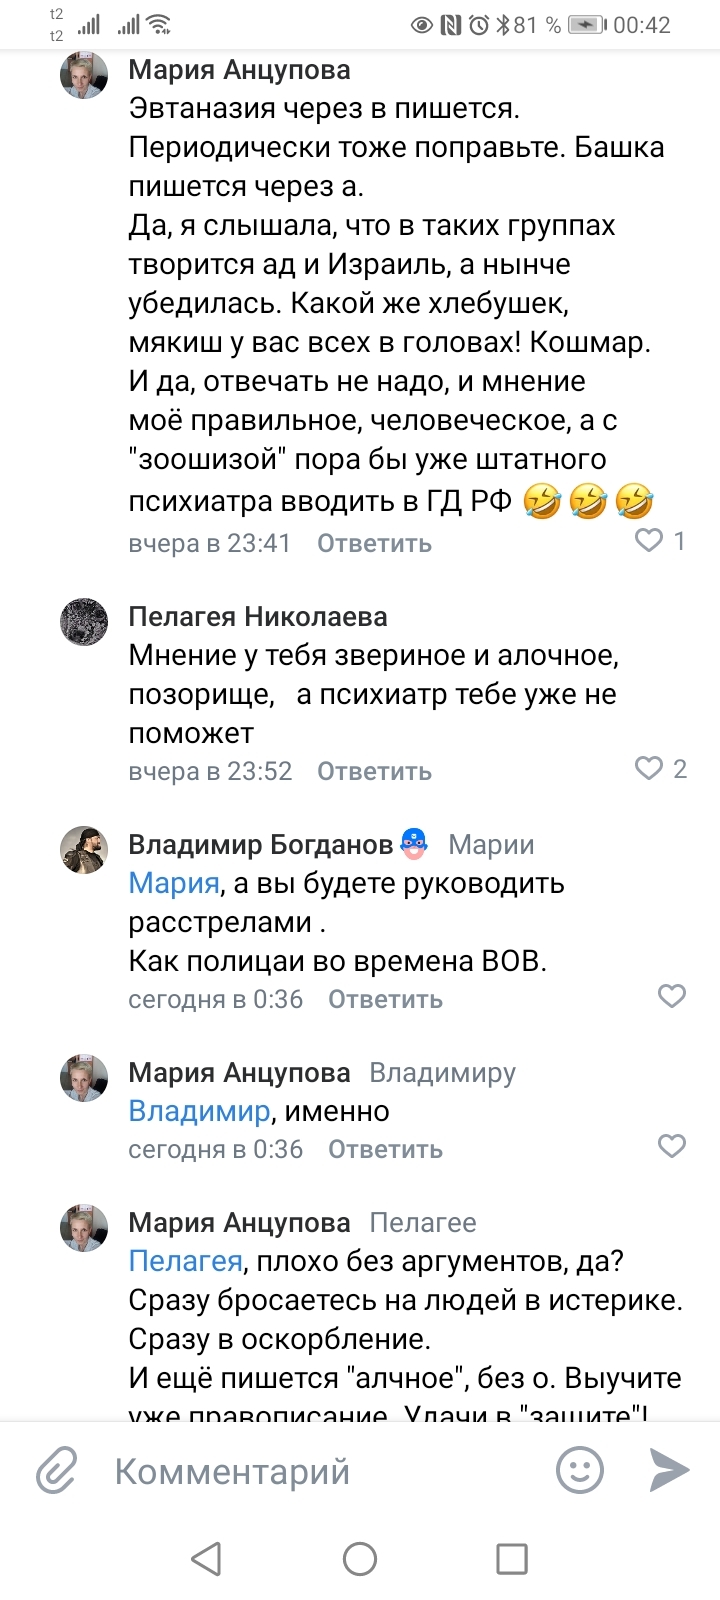The width and height of the screenshot is (720, 1600).
Task: Reply to Пелагея Николаева's comment
Action: 374,772
